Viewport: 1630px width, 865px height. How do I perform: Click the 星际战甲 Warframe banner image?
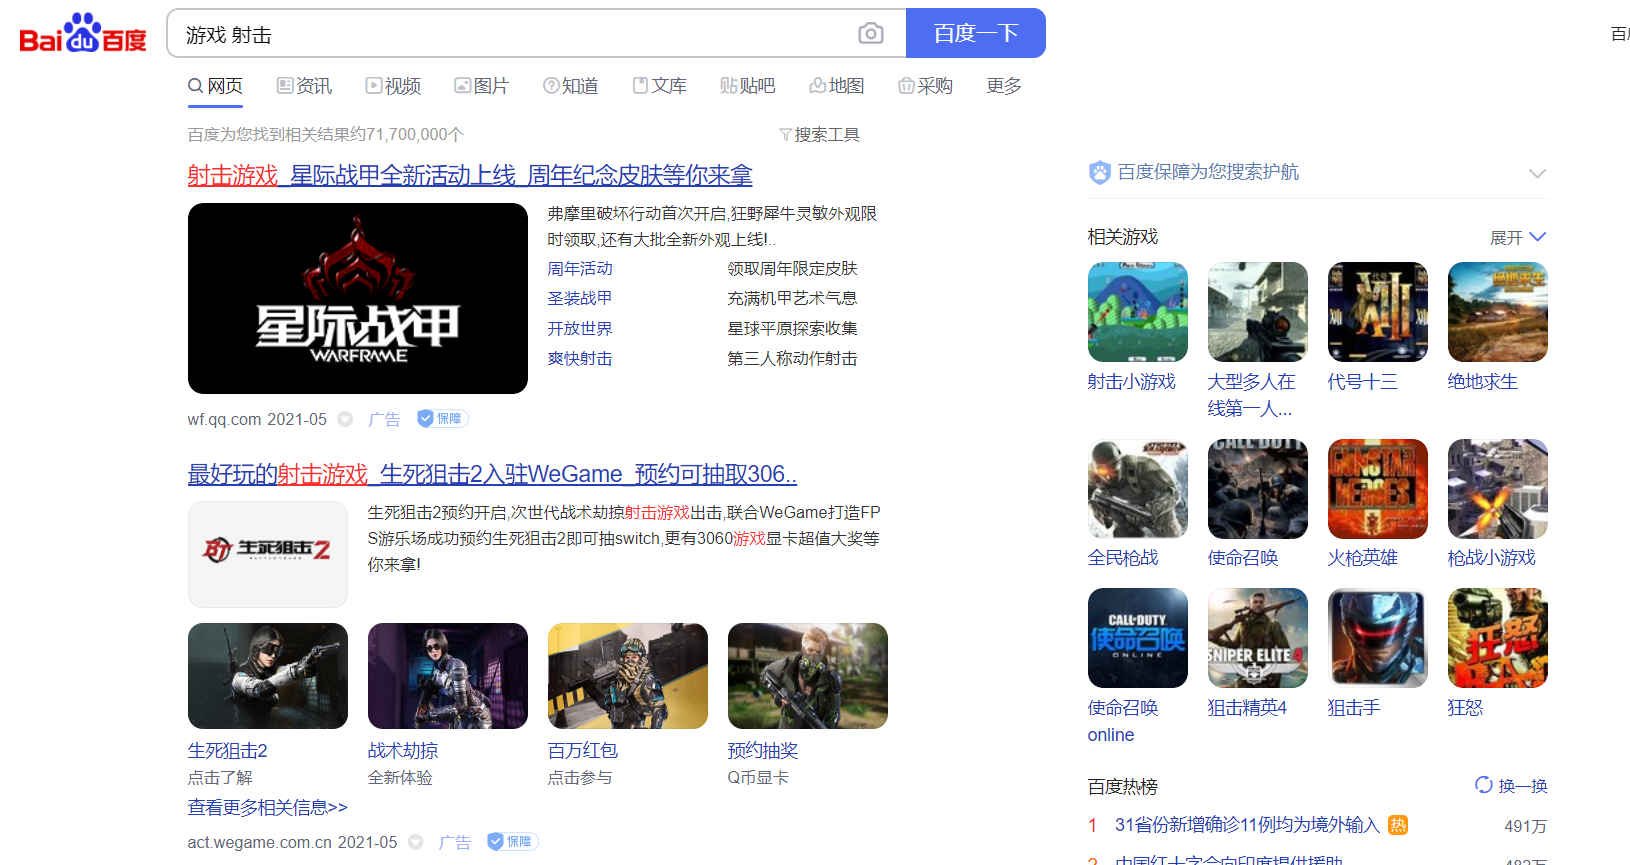[x=358, y=298]
